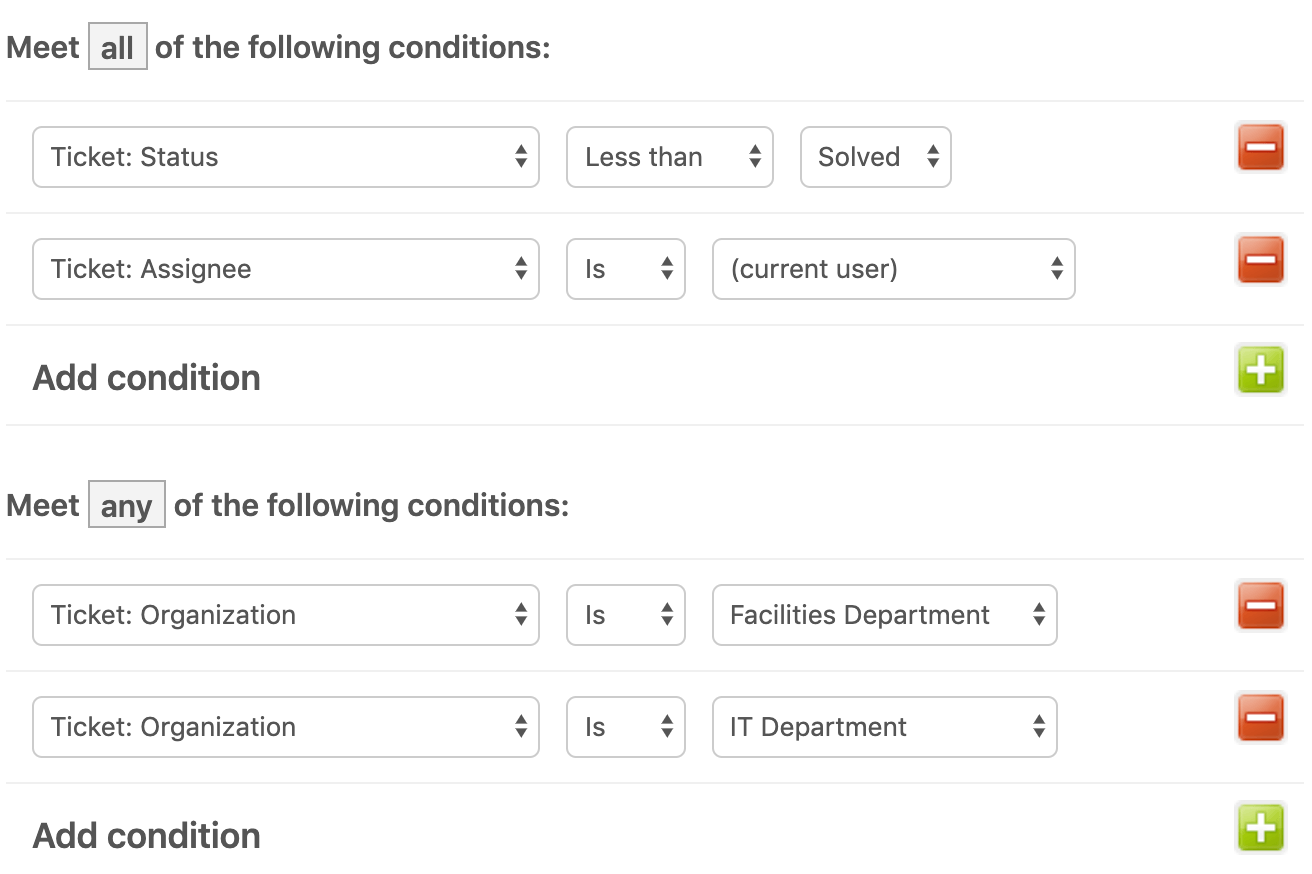Click Add condition under all conditions
Viewport: 1312px width, 874px height.
[x=147, y=378]
